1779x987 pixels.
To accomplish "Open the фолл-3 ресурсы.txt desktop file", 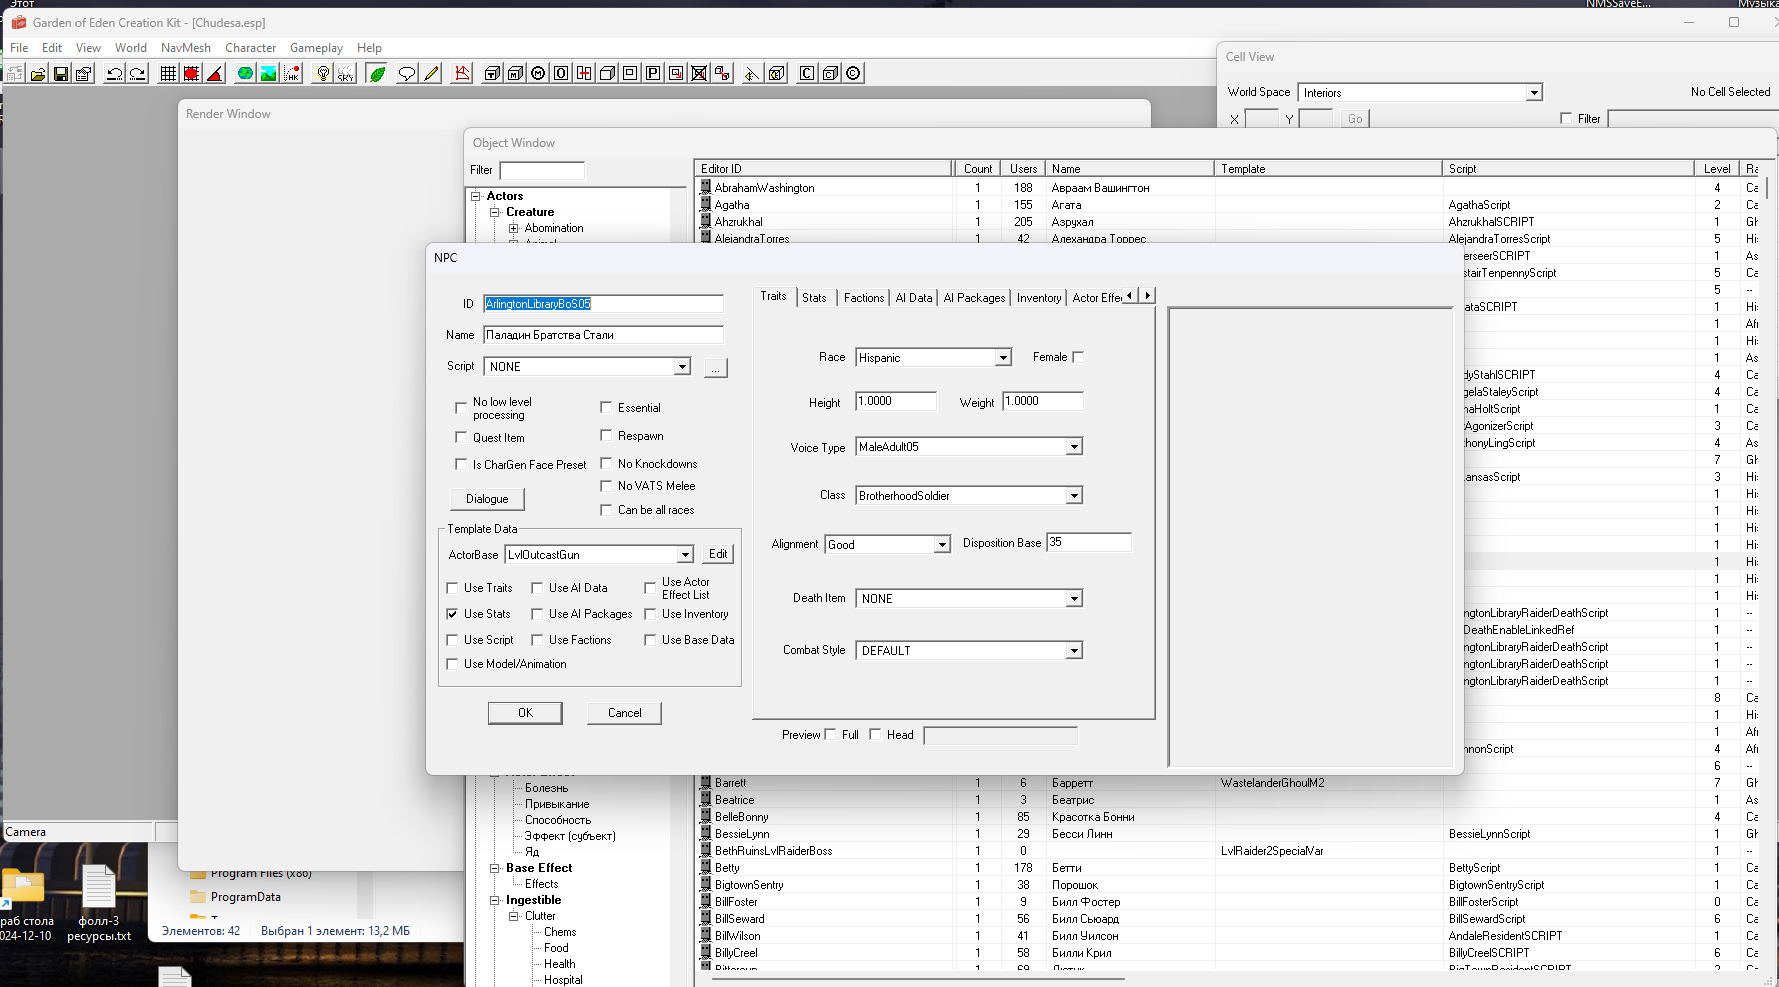I will [99, 903].
